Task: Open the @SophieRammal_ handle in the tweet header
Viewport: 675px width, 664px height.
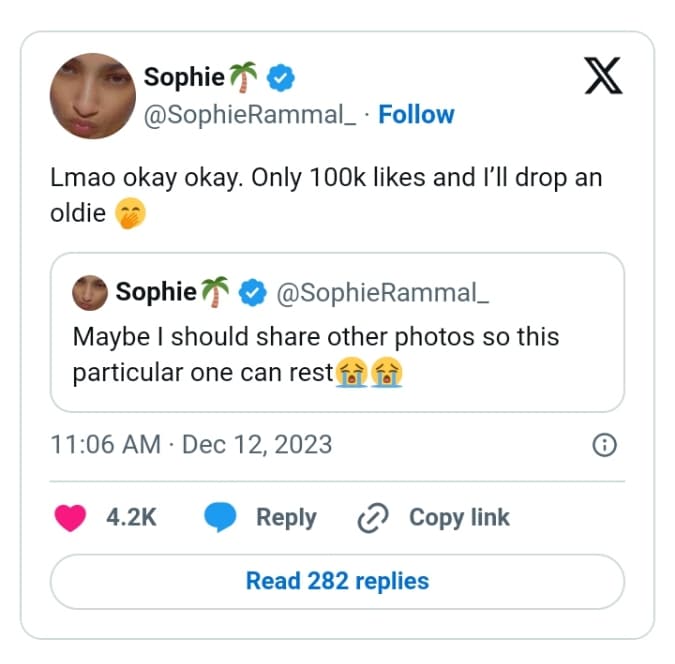Action: tap(250, 115)
